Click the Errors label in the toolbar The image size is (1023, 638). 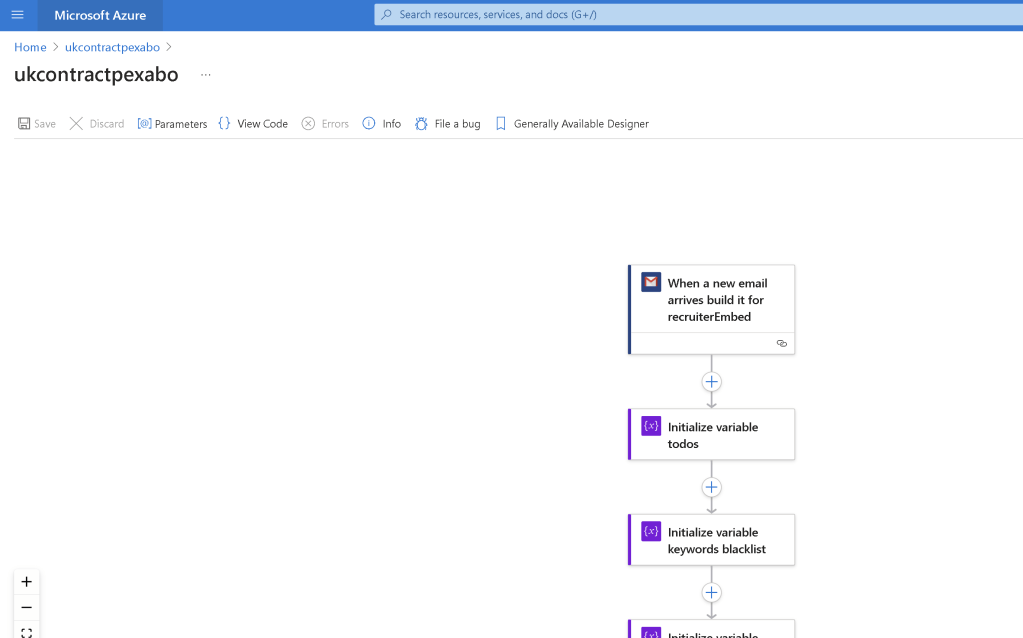point(335,123)
